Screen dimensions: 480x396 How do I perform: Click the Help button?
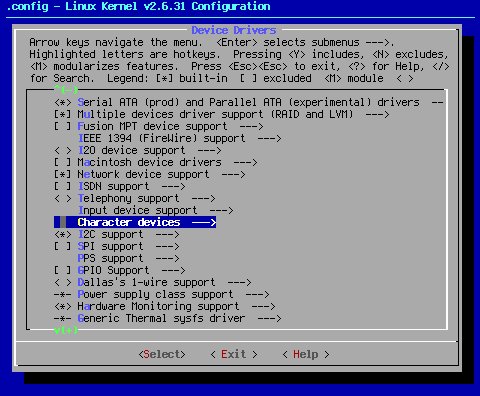click(x=306, y=354)
